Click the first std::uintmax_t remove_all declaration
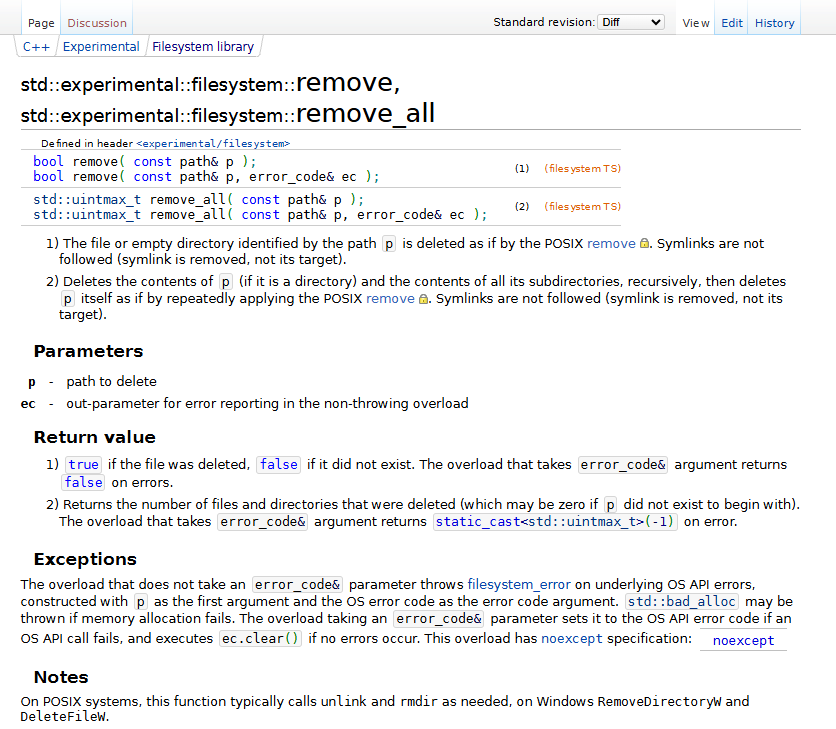The image size is (836, 729). pyautogui.click(x=199, y=199)
